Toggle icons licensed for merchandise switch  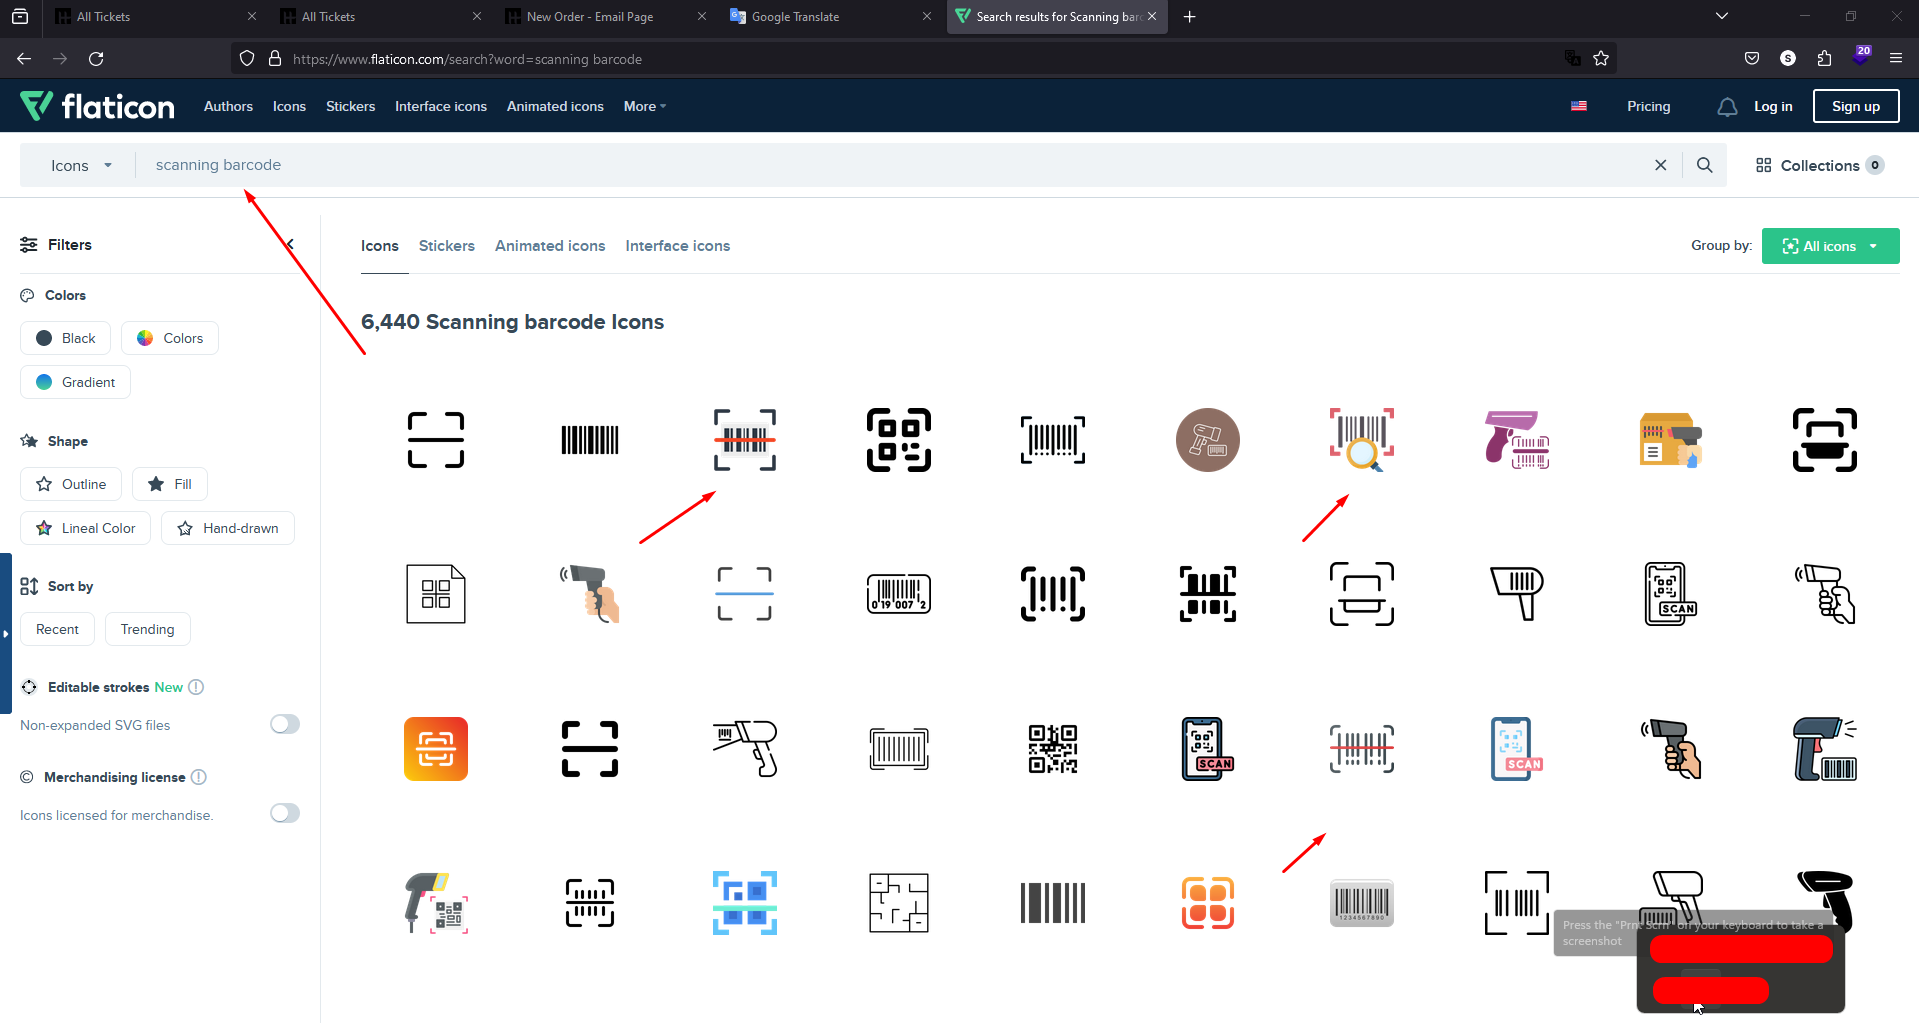(x=285, y=813)
